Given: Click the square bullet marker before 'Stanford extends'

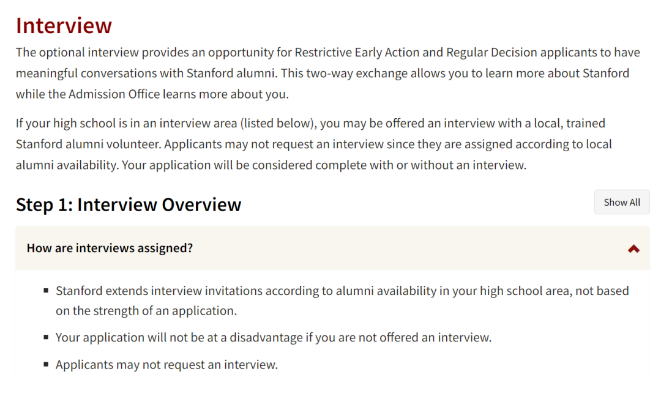Looking at the screenshot, I should point(46,291).
